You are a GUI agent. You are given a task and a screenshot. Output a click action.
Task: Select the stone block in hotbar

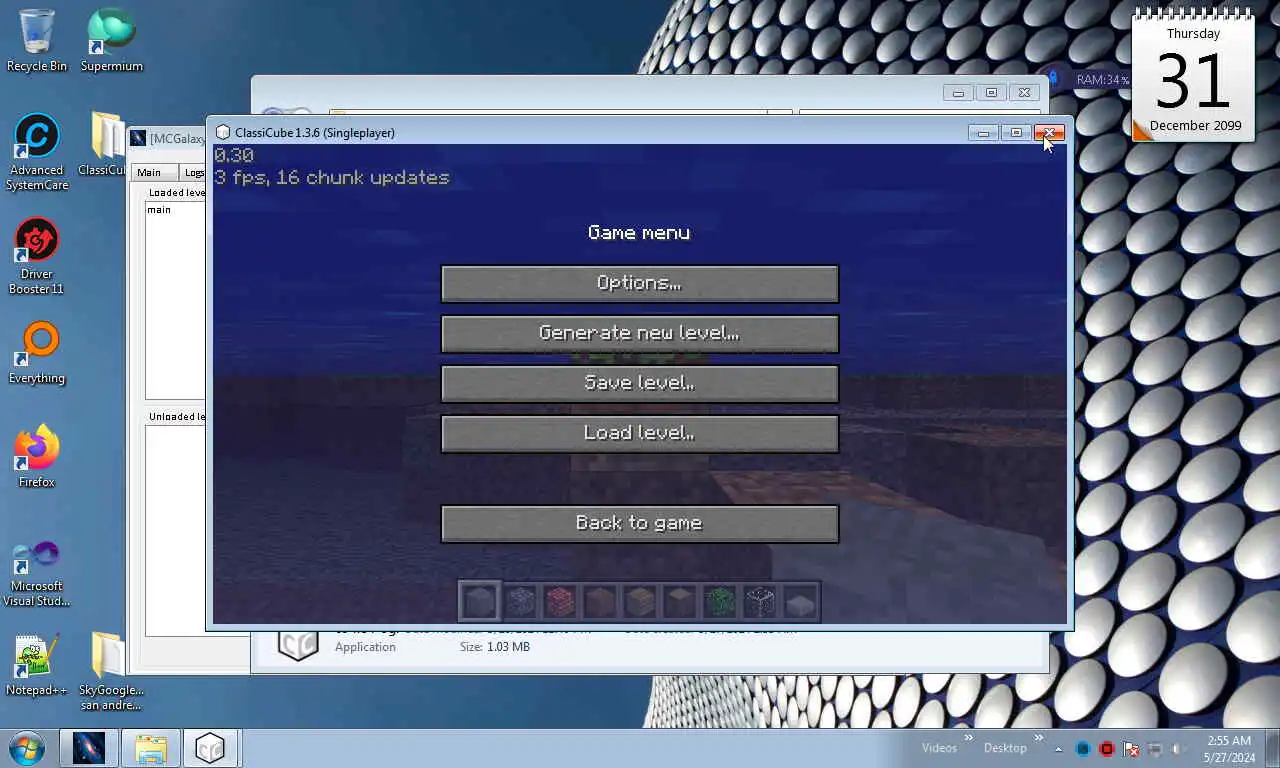click(479, 601)
